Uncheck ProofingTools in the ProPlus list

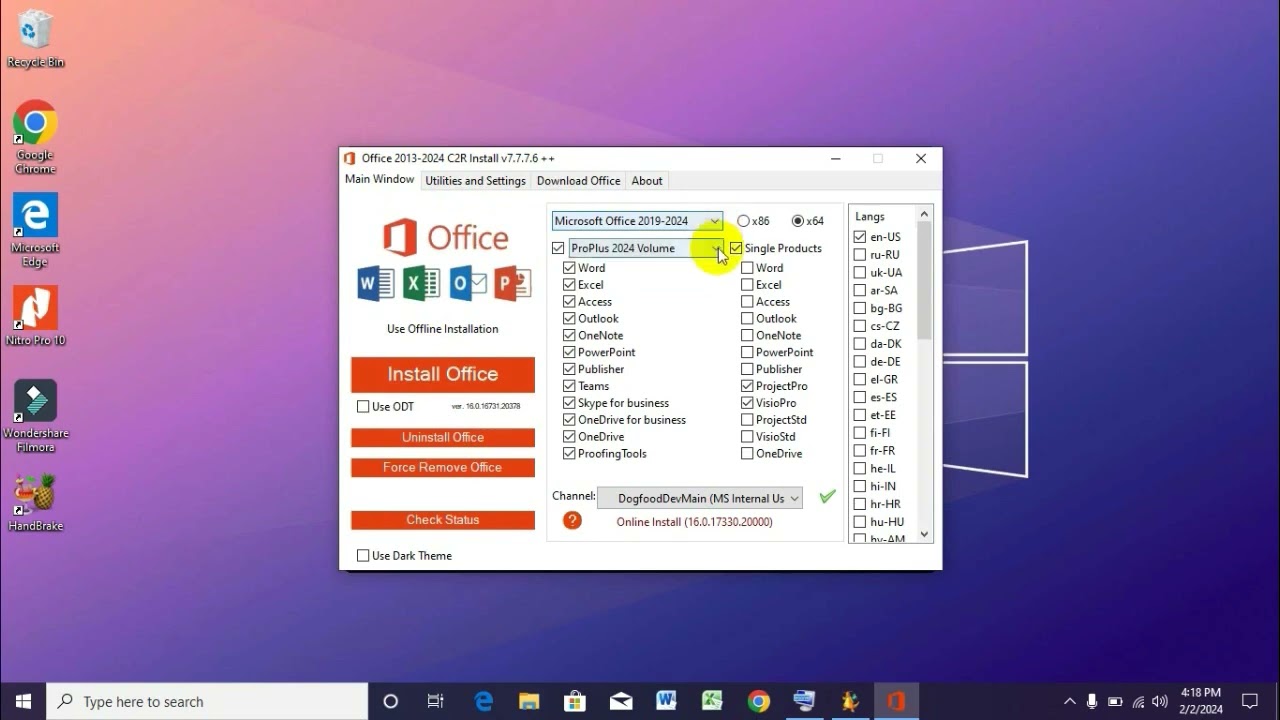(x=569, y=454)
